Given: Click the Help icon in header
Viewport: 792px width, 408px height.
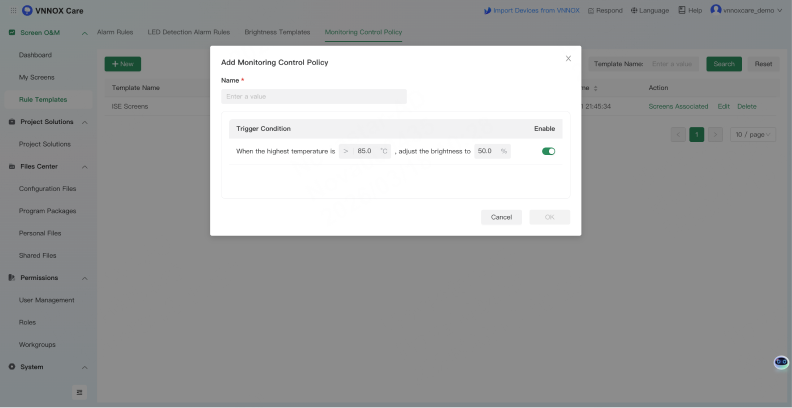Looking at the screenshot, I should (x=682, y=10).
